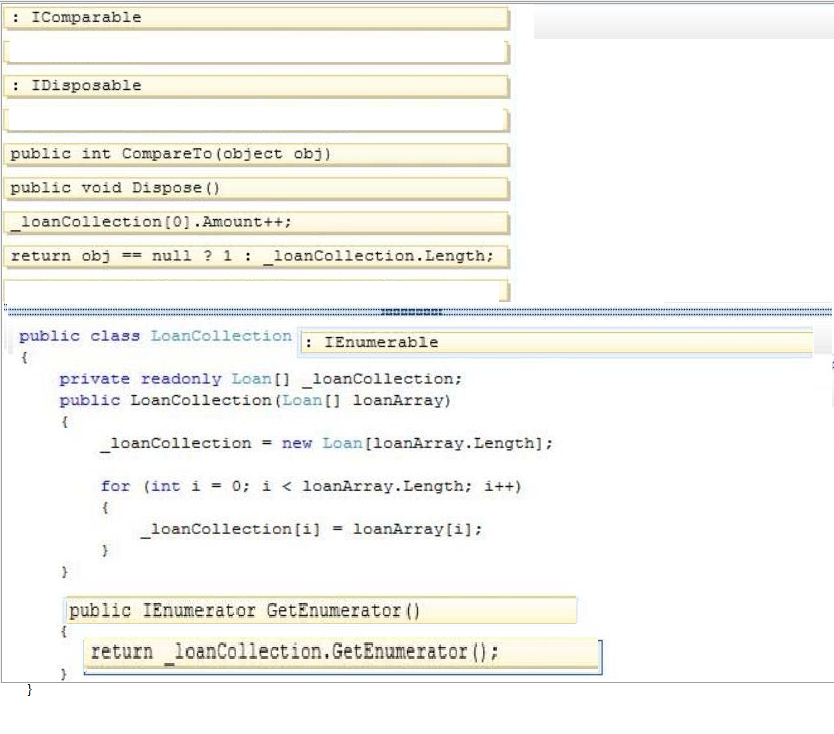Click the 'public IEnumerator GetEnumerator()' answer slot
This screenshot has width=834, height=734.
point(321,610)
